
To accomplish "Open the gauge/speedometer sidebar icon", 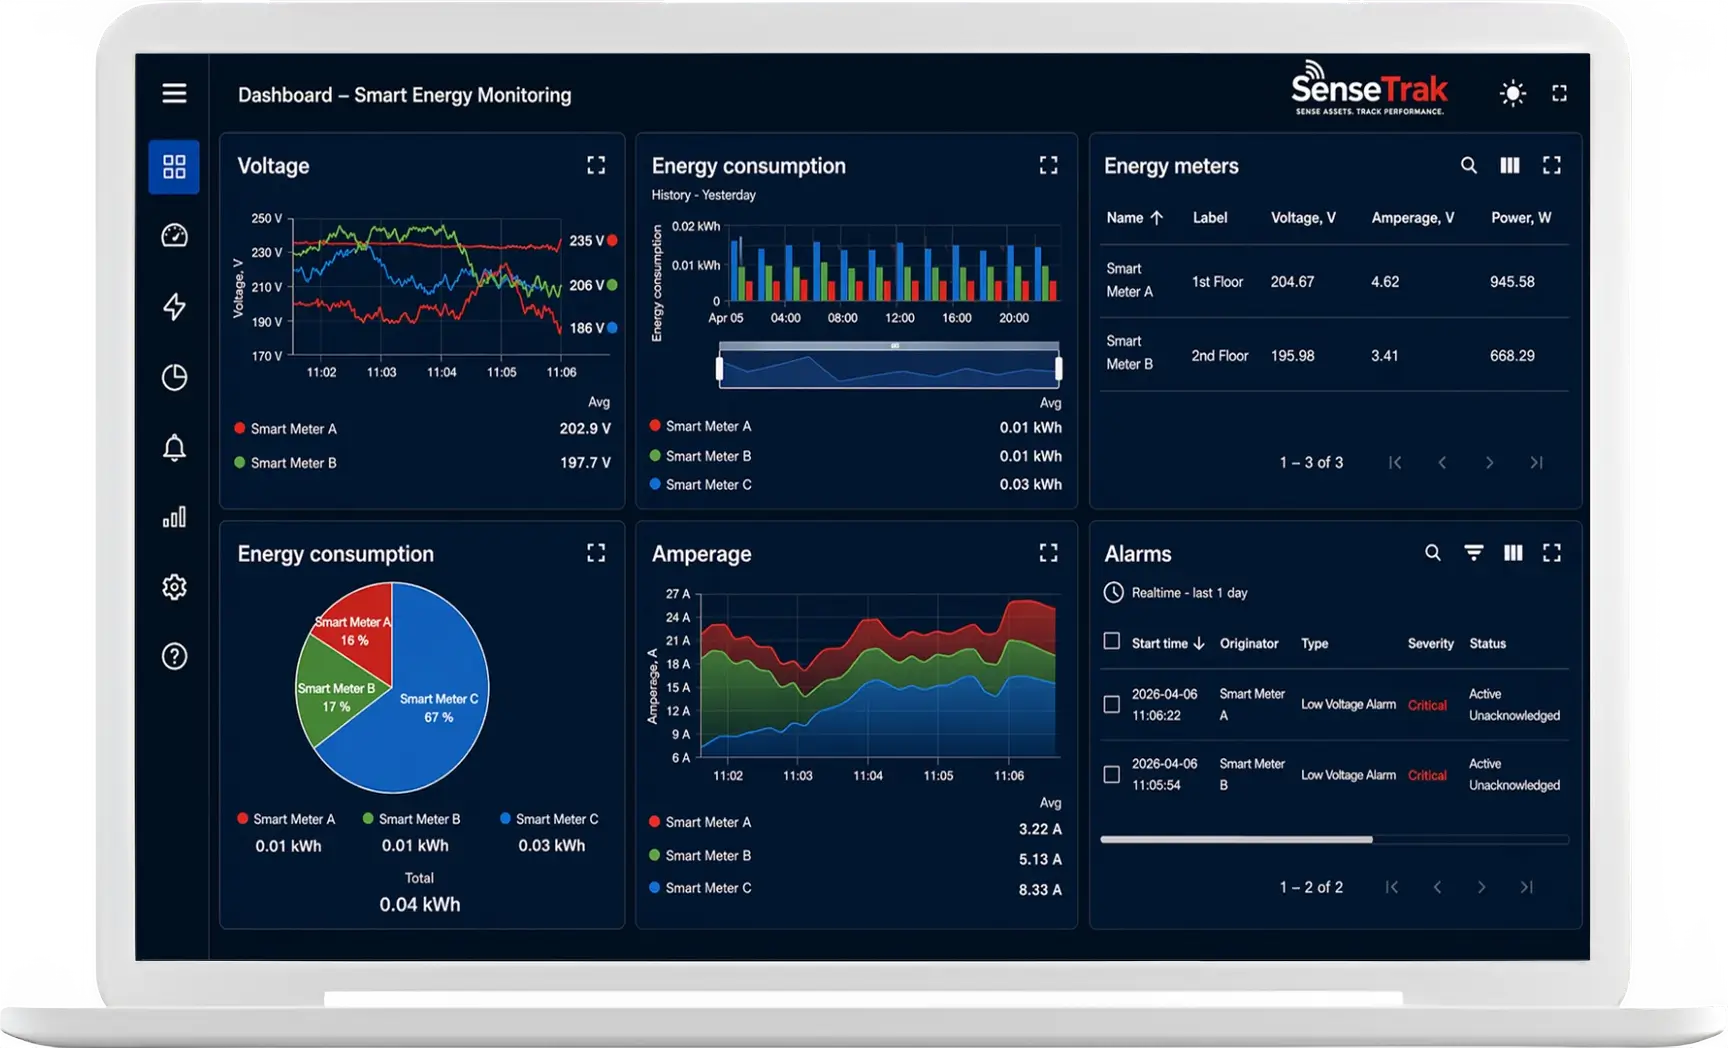I will pyautogui.click(x=174, y=235).
